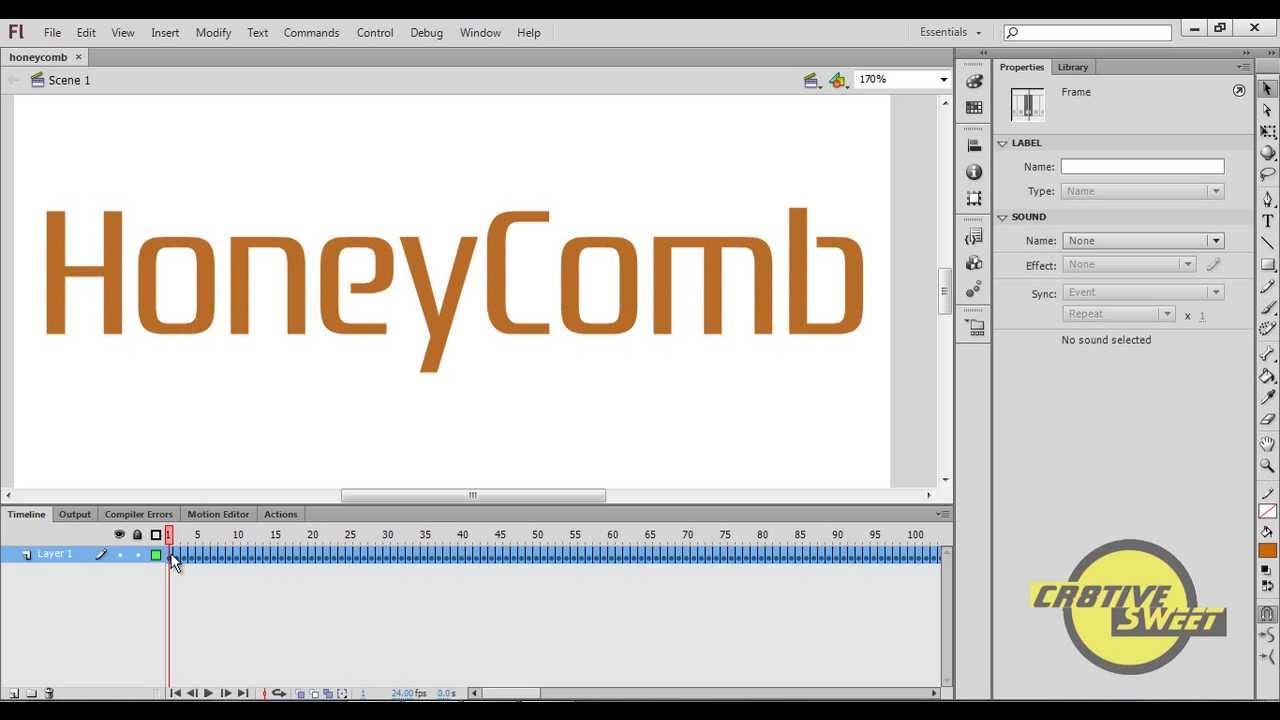Select the Eyedropper tool
The height and width of the screenshot is (720, 1280).
coord(1267,398)
